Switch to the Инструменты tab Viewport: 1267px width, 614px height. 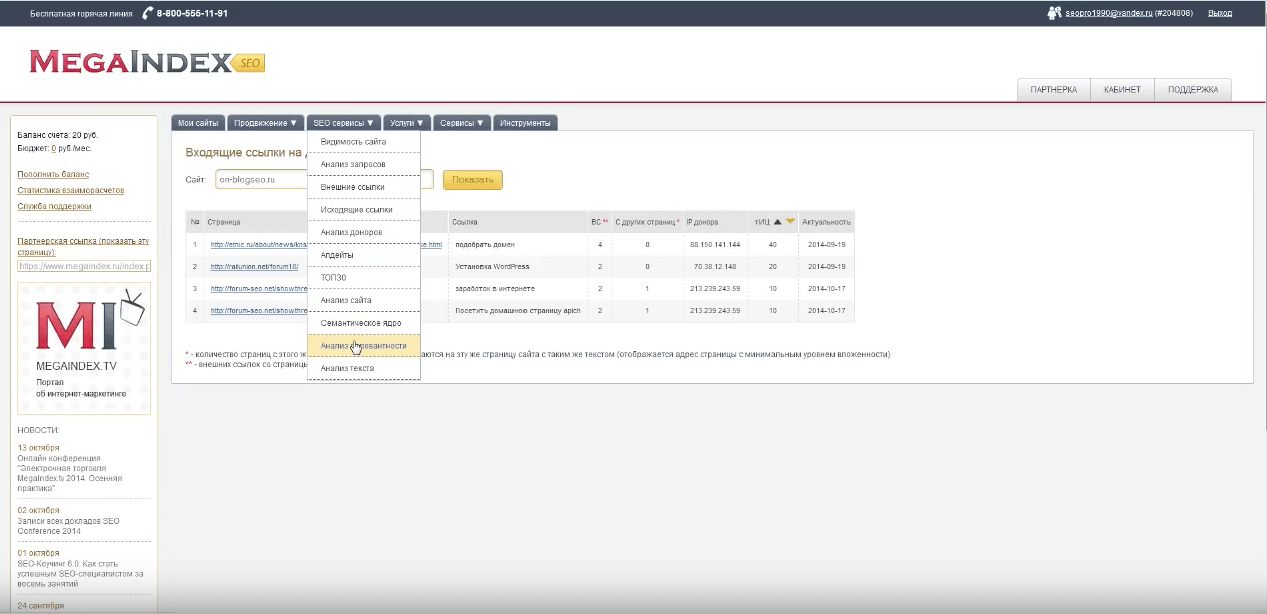[525, 123]
